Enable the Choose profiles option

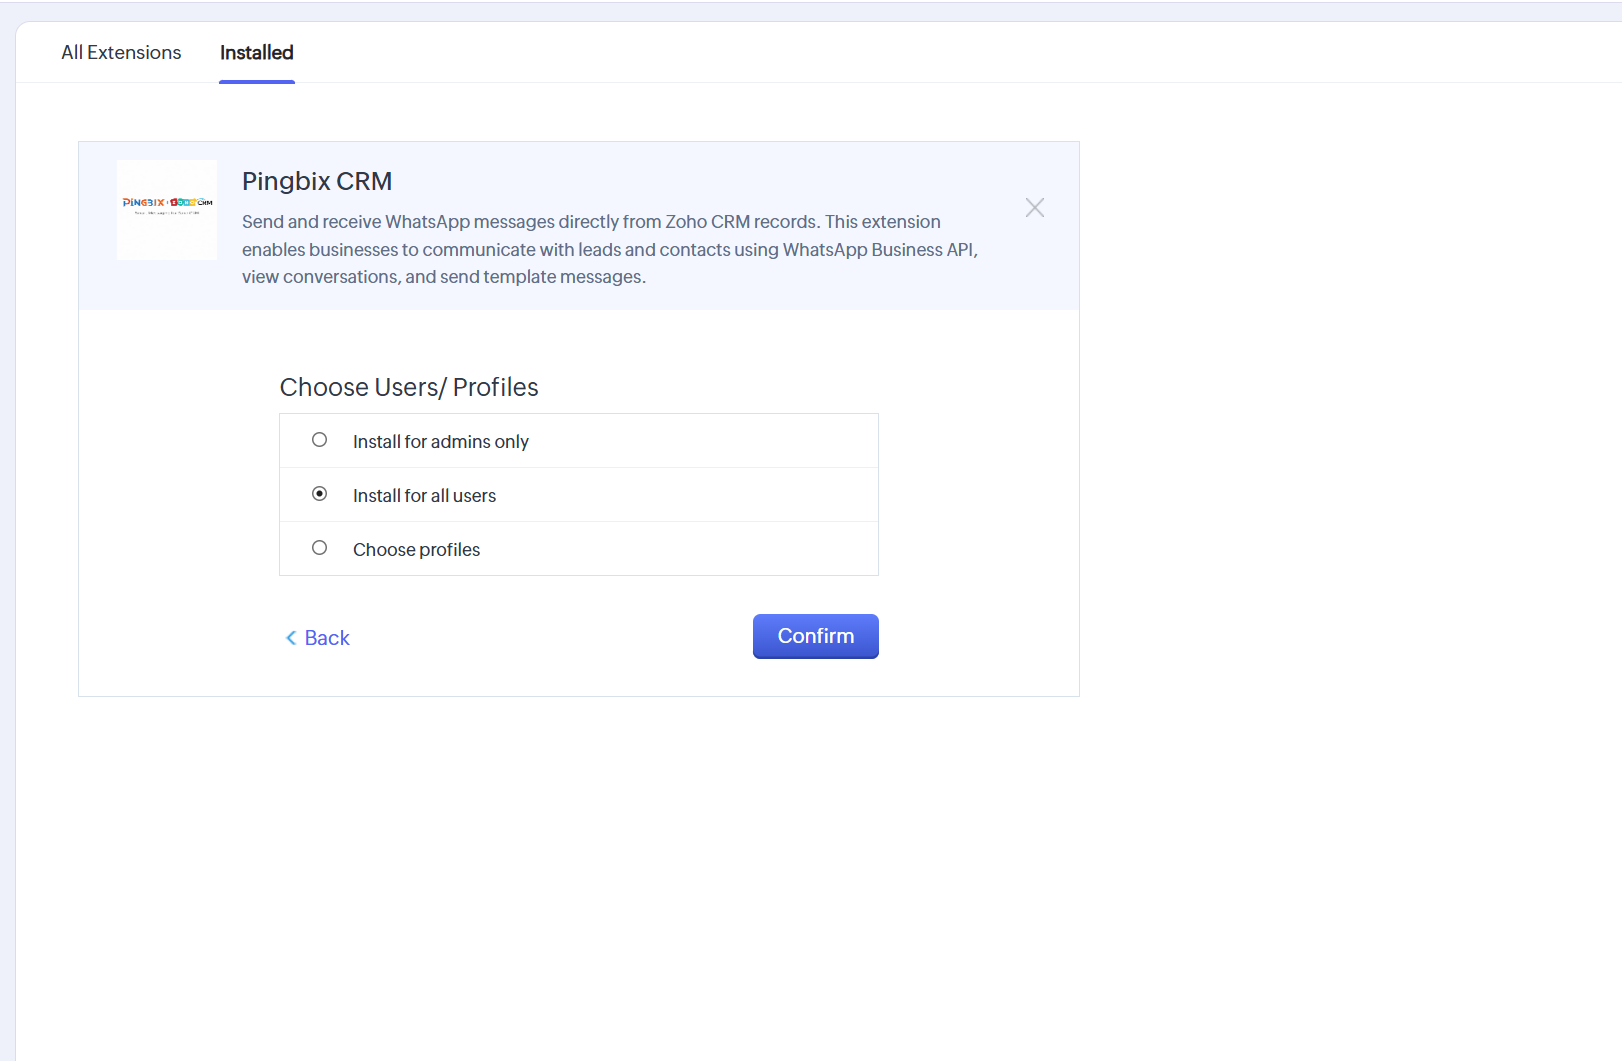pos(416,548)
